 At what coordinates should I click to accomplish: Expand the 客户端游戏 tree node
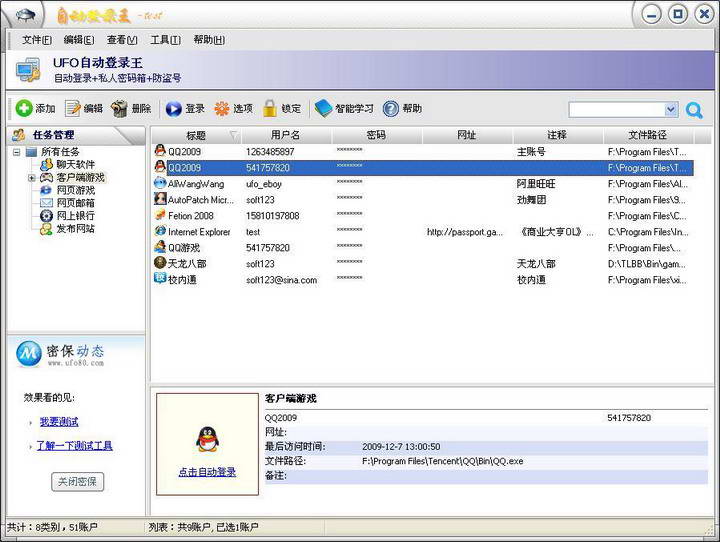pyautogui.click(x=32, y=178)
